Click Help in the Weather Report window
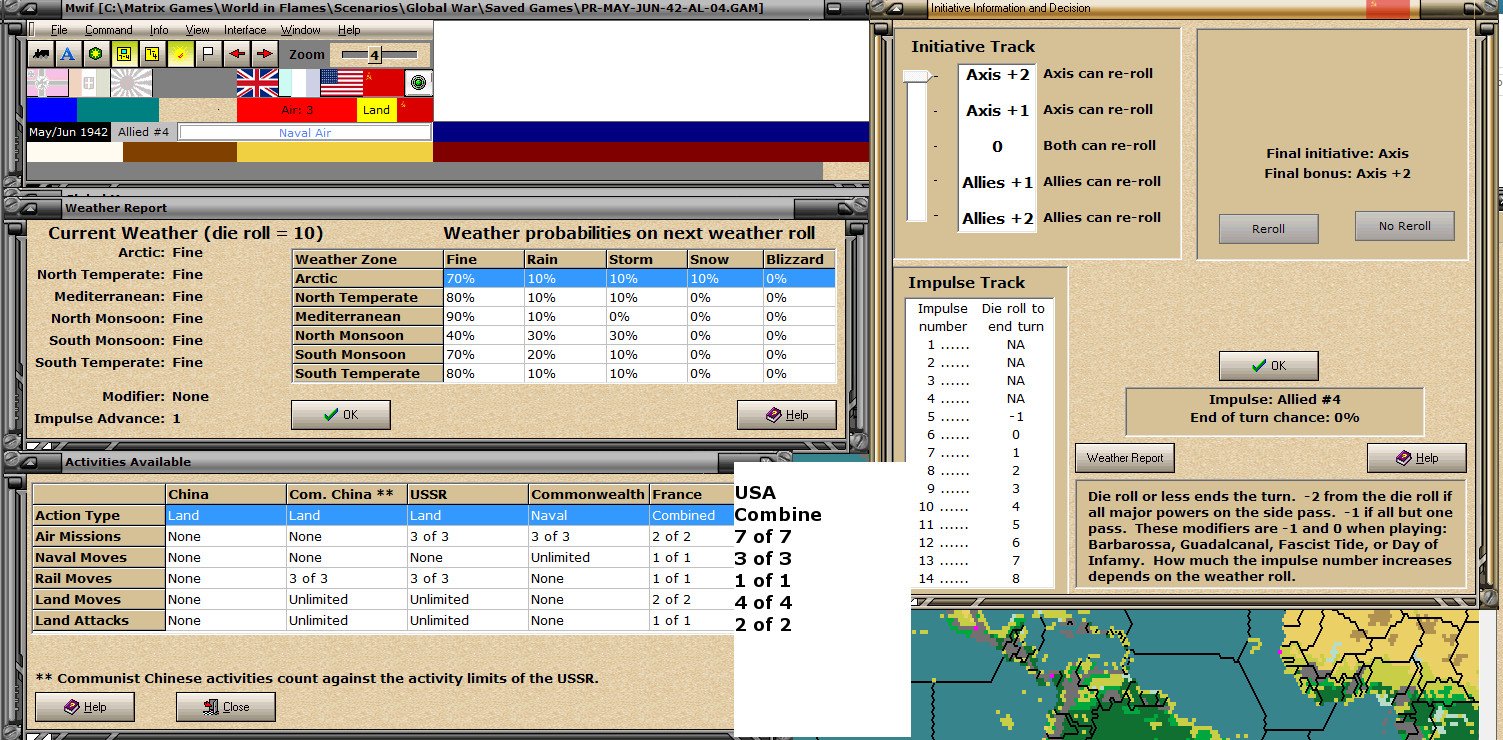This screenshot has width=1503, height=740. (786, 415)
